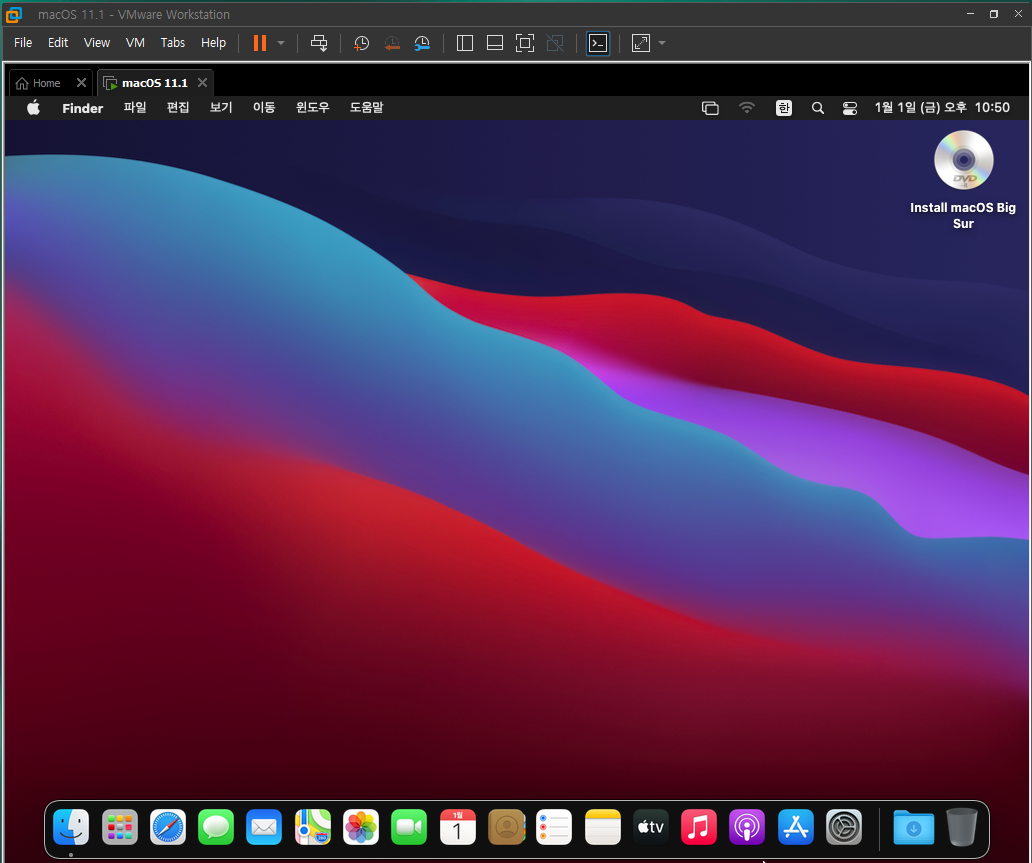Close the Home tab

click(x=81, y=82)
